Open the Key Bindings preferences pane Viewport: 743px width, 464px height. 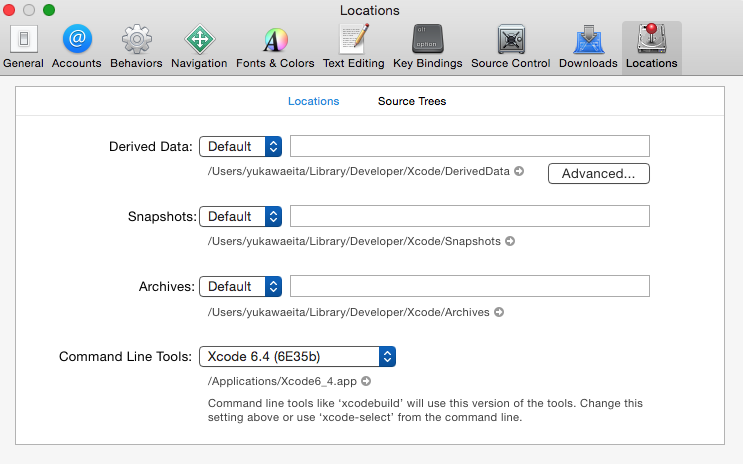point(427,47)
